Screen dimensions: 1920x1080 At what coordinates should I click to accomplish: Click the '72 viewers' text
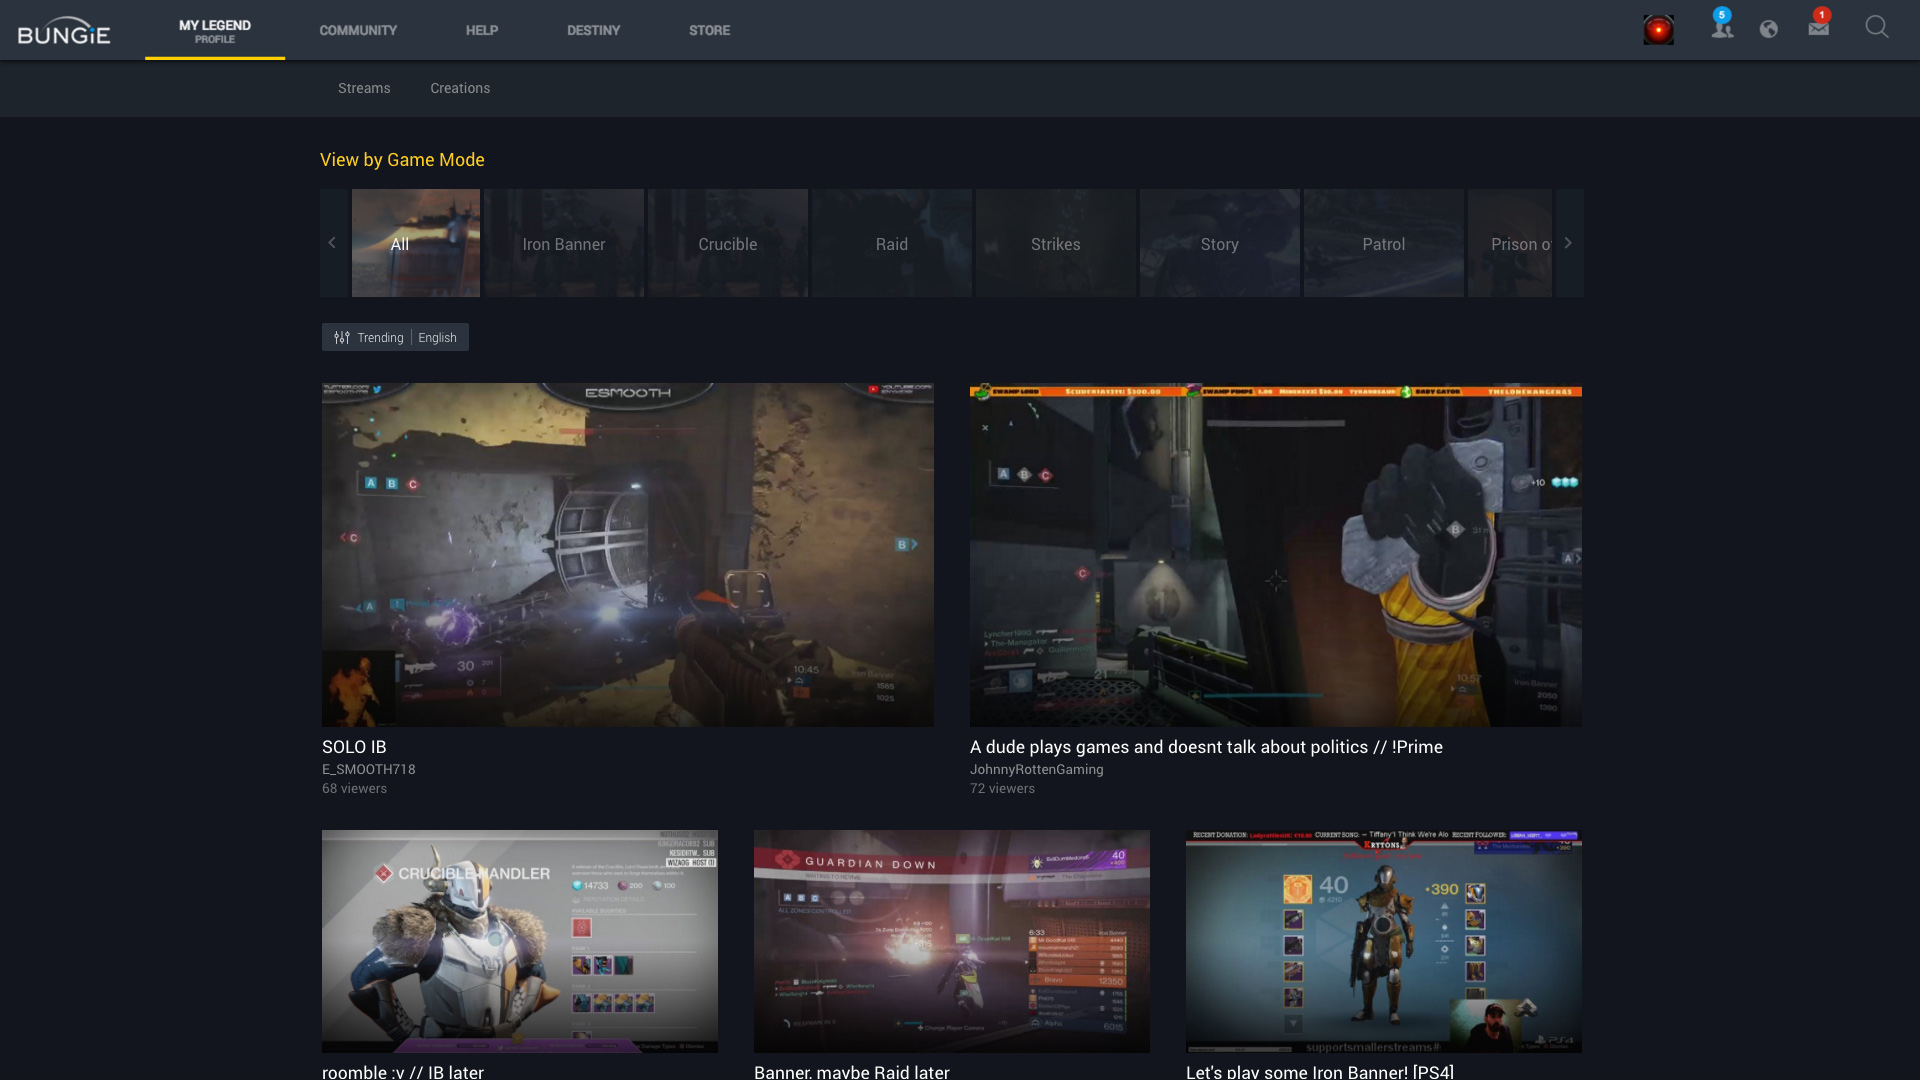(1002, 789)
